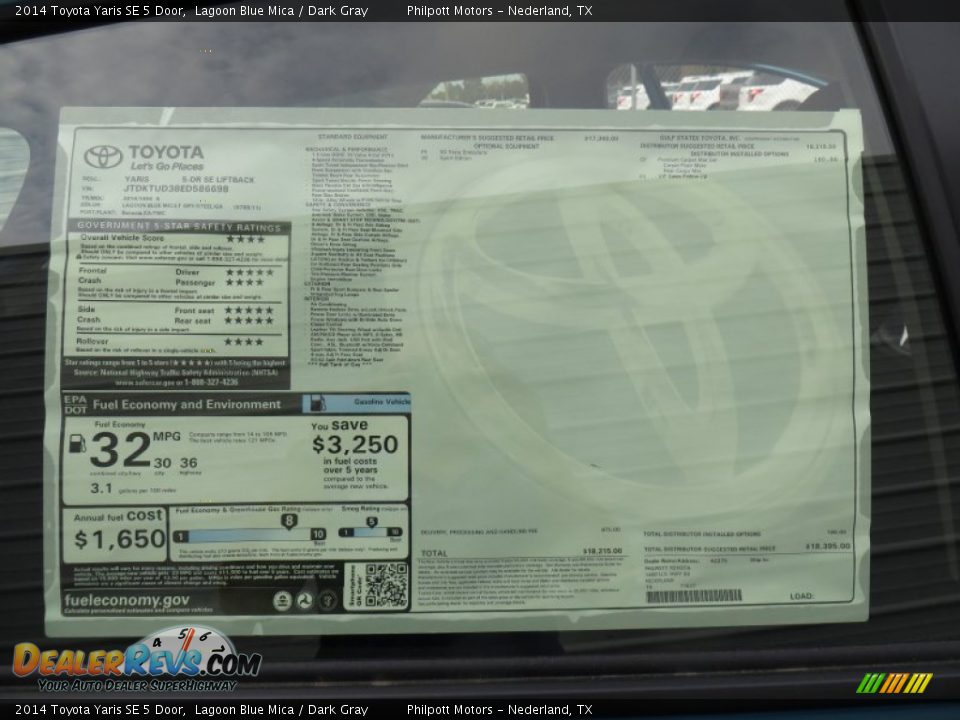The height and width of the screenshot is (720, 960).
Task: Open the Gasoline Vehicle fuel pump icon
Action: pos(319,402)
